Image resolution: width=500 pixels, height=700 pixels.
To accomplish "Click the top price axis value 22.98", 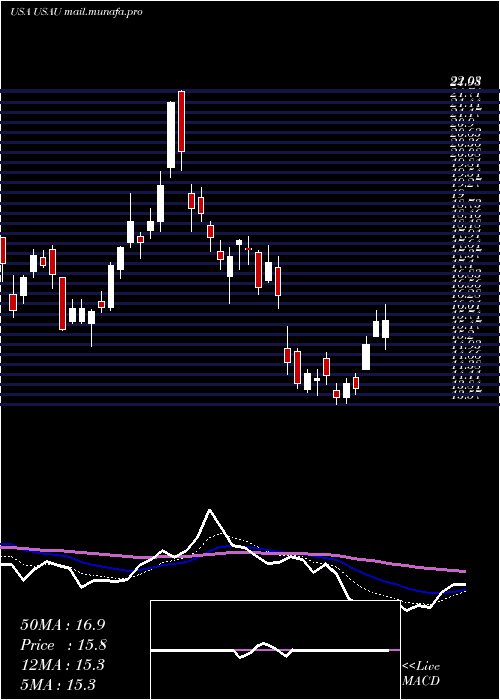I will (465, 82).
